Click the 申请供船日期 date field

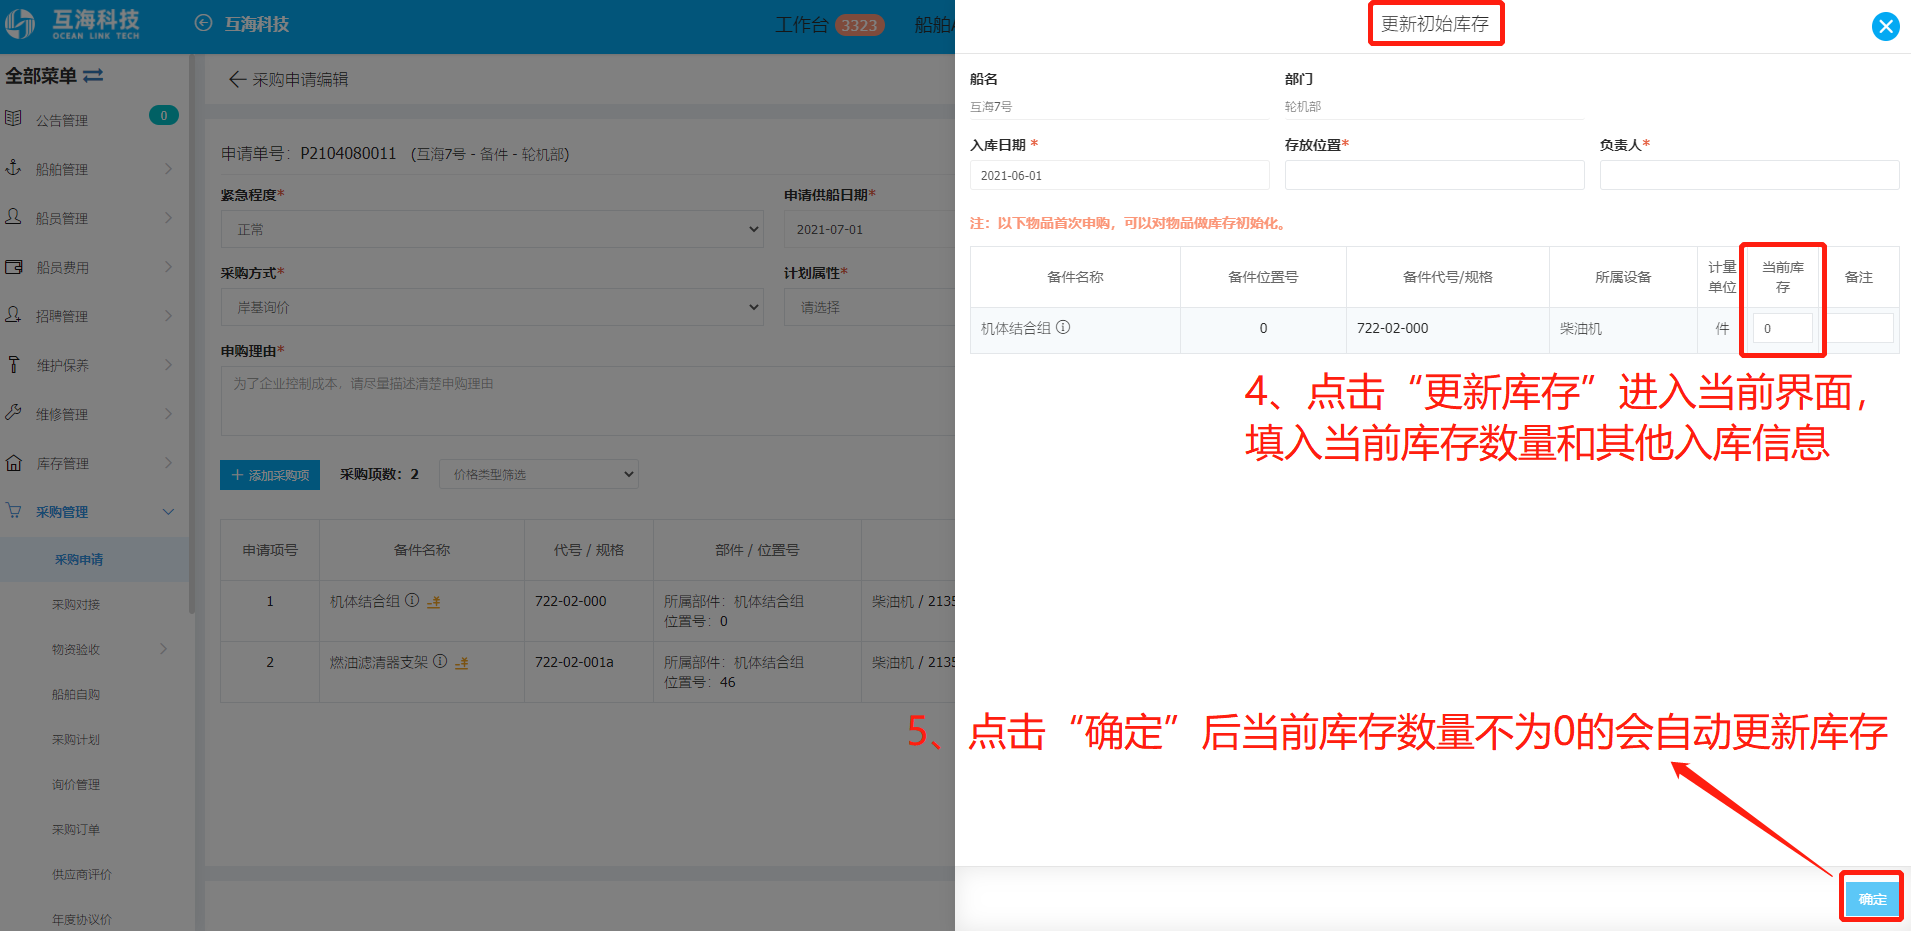[869, 229]
